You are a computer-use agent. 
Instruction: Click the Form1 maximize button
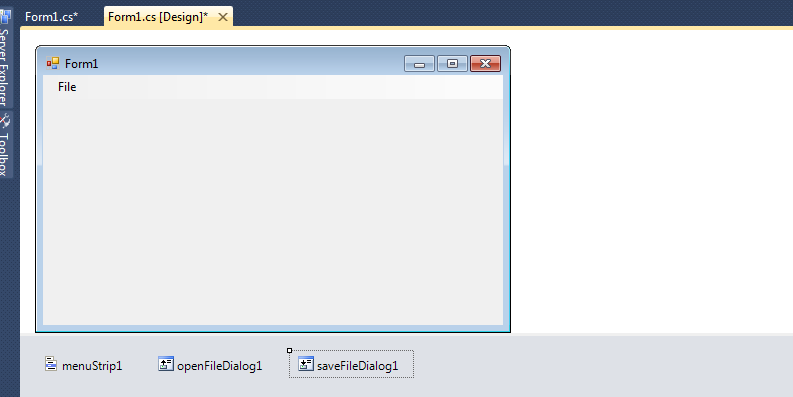coord(452,64)
